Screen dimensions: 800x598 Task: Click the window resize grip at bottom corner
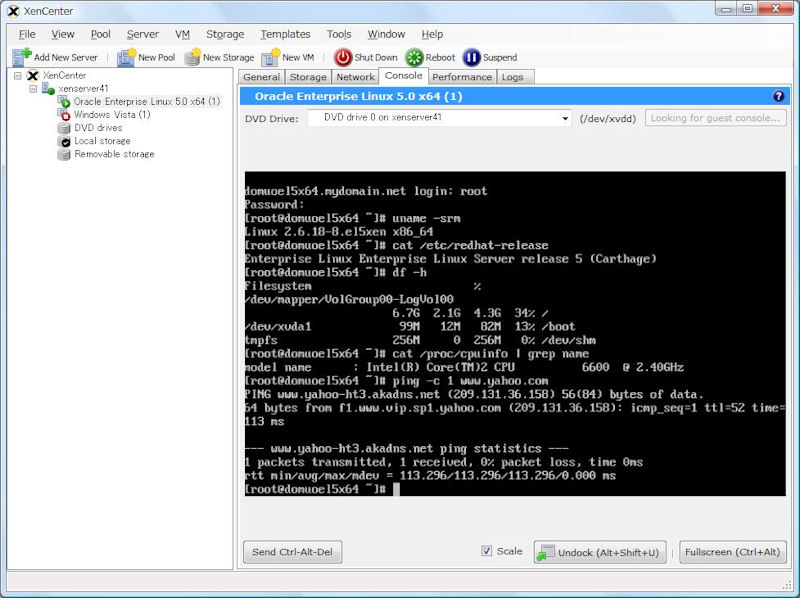tap(788, 585)
